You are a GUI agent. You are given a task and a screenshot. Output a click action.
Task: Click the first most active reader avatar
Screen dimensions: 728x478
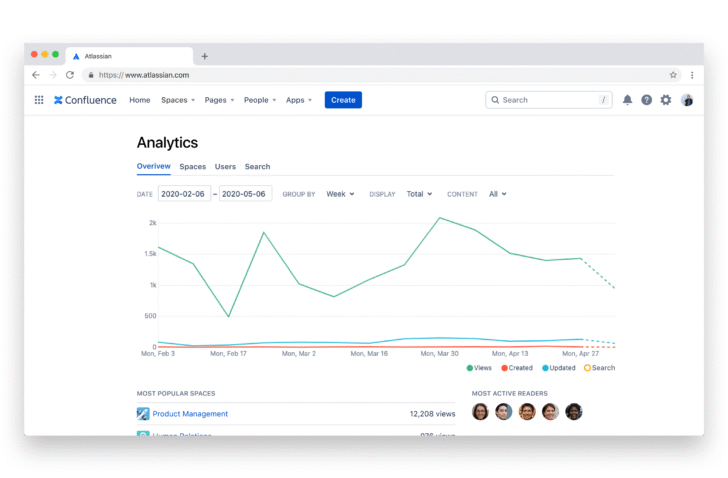coord(480,411)
